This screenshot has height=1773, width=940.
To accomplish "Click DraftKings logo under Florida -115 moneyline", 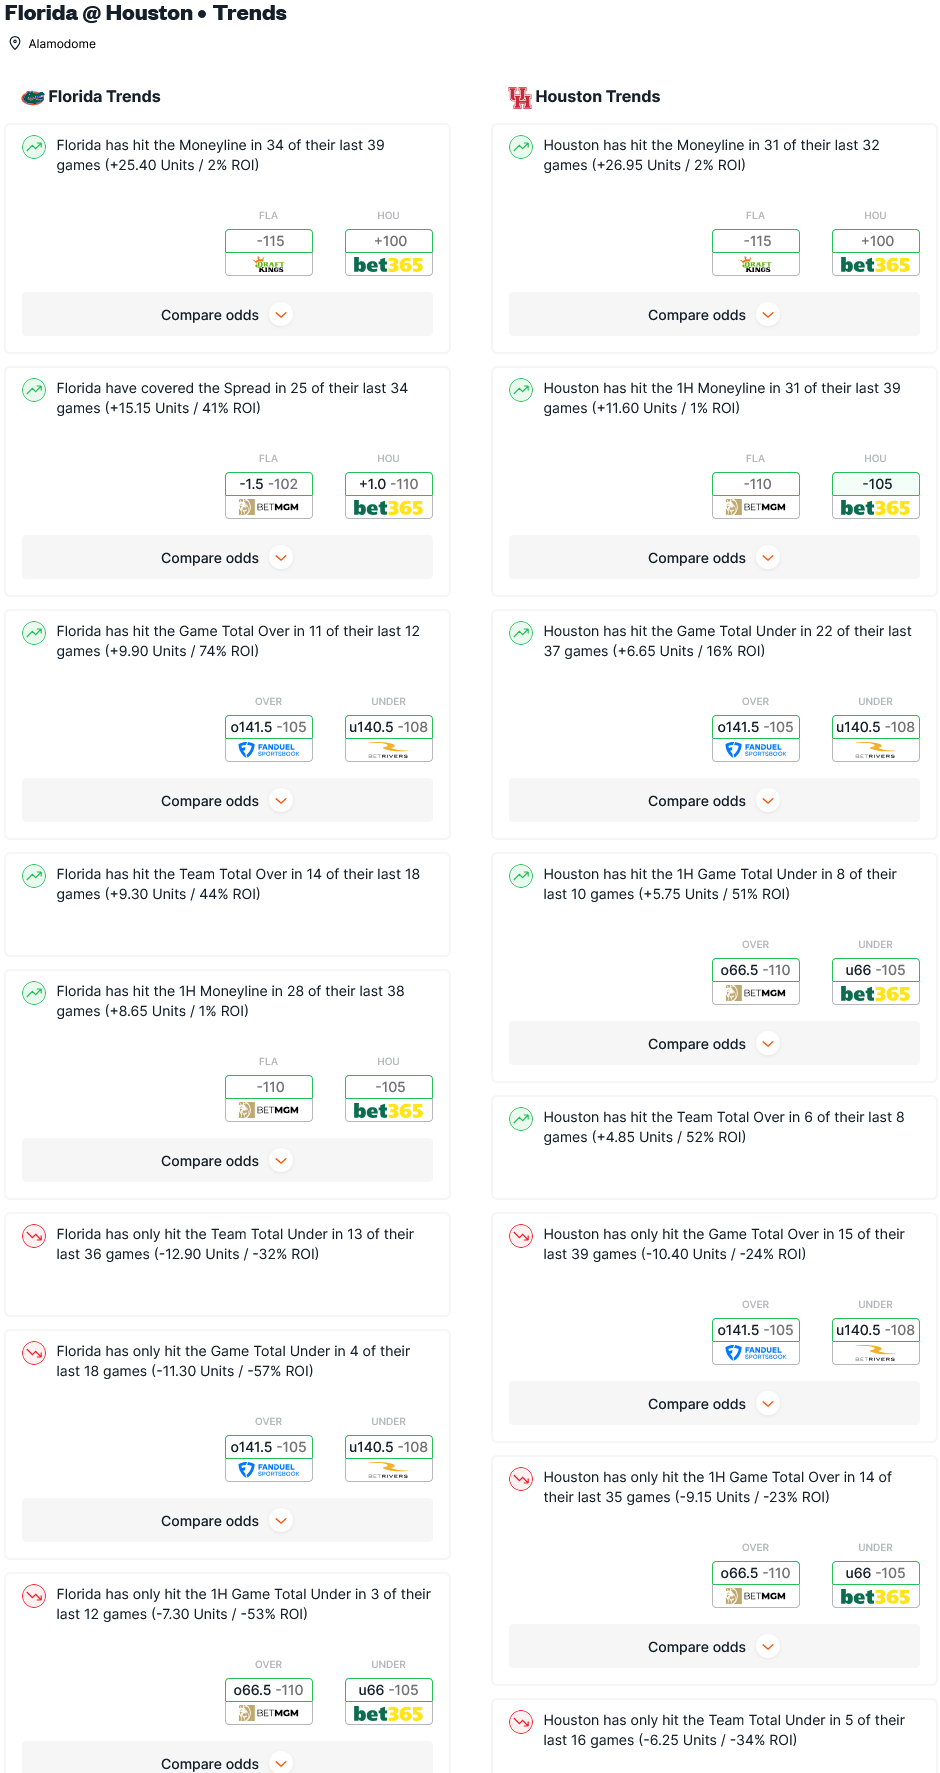I will pos(269,265).
